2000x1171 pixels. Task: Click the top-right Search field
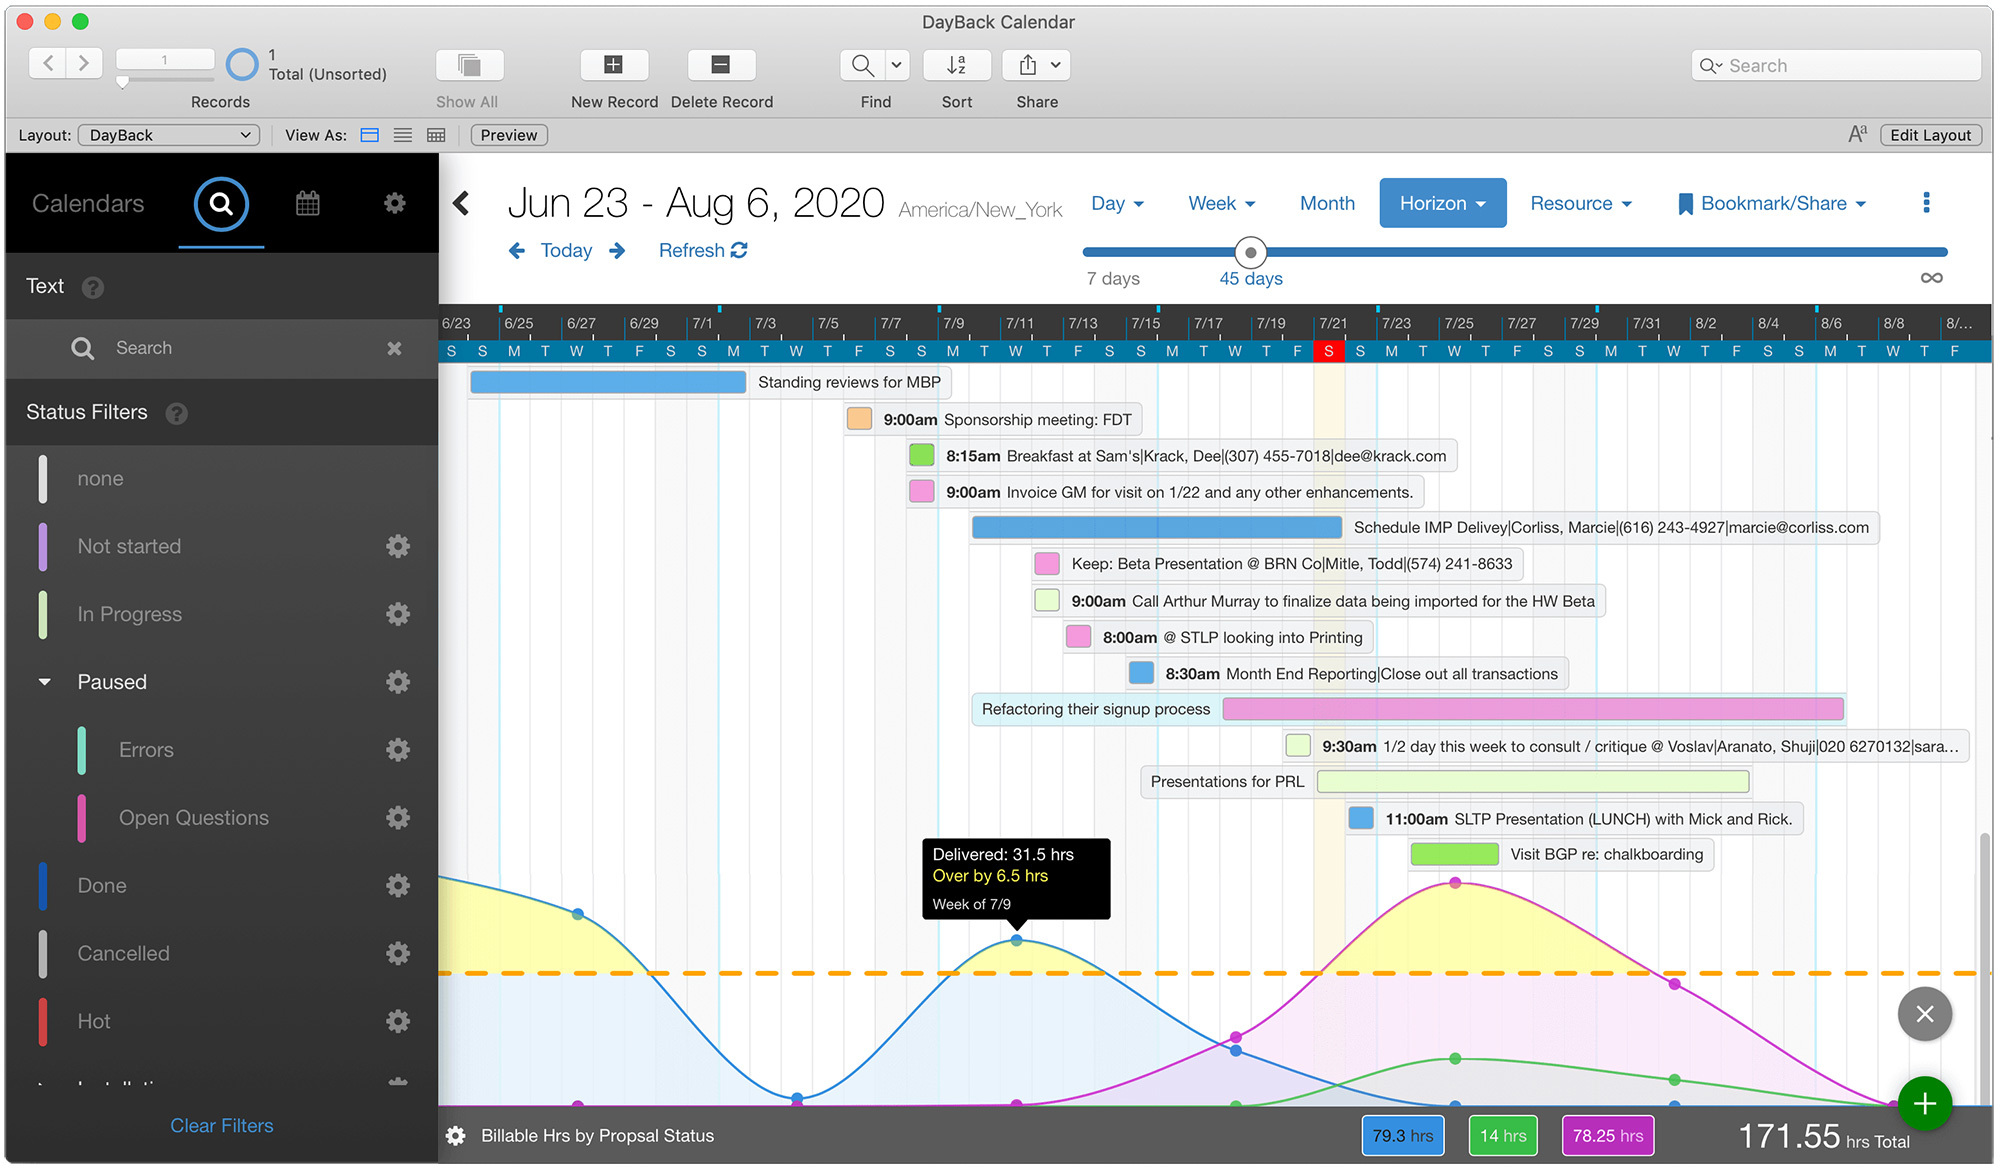1835,64
